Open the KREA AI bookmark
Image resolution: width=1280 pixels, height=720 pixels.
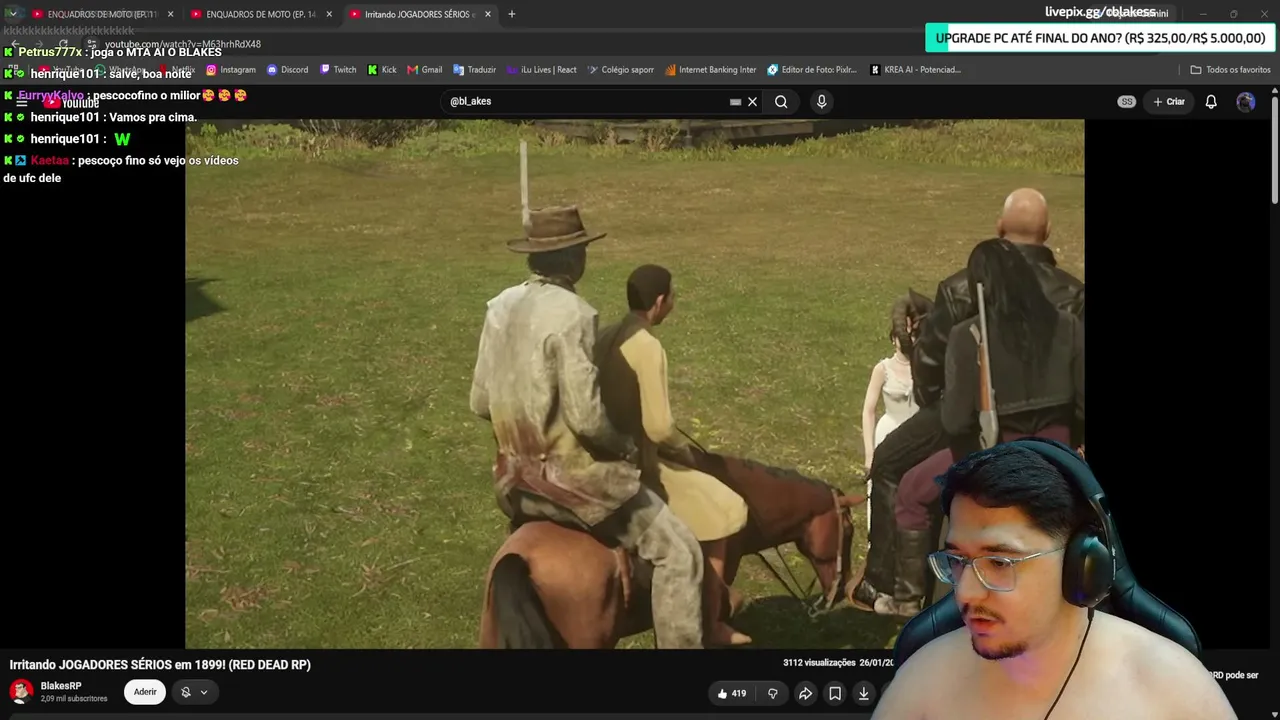click(x=916, y=70)
